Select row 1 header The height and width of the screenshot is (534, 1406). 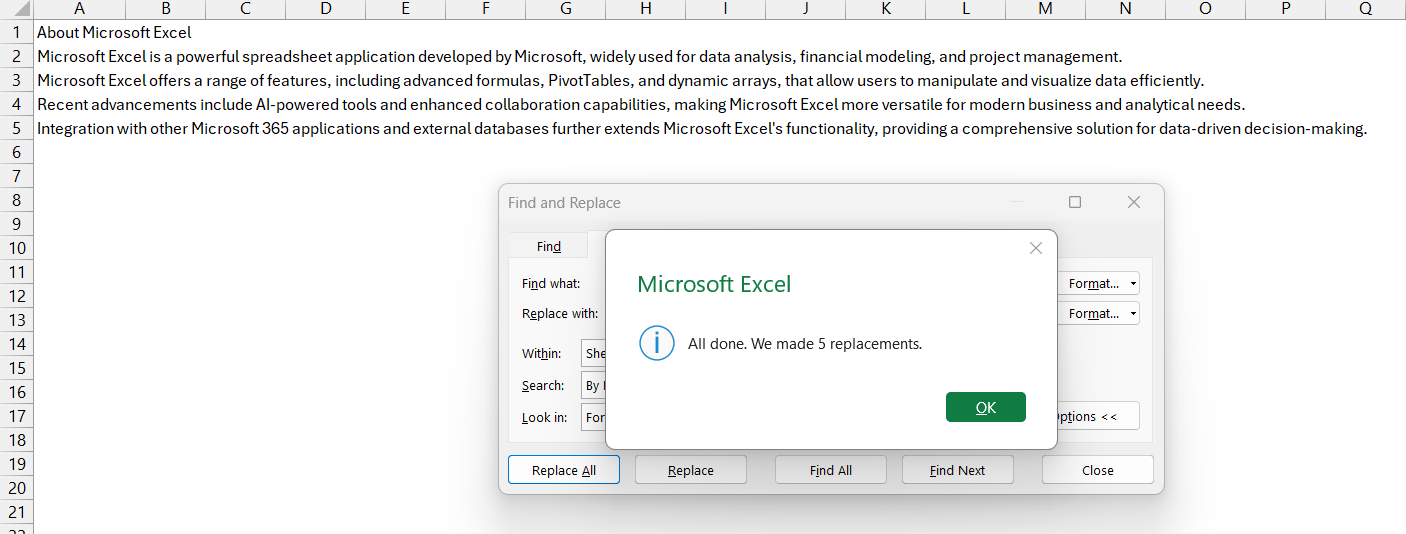[17, 32]
